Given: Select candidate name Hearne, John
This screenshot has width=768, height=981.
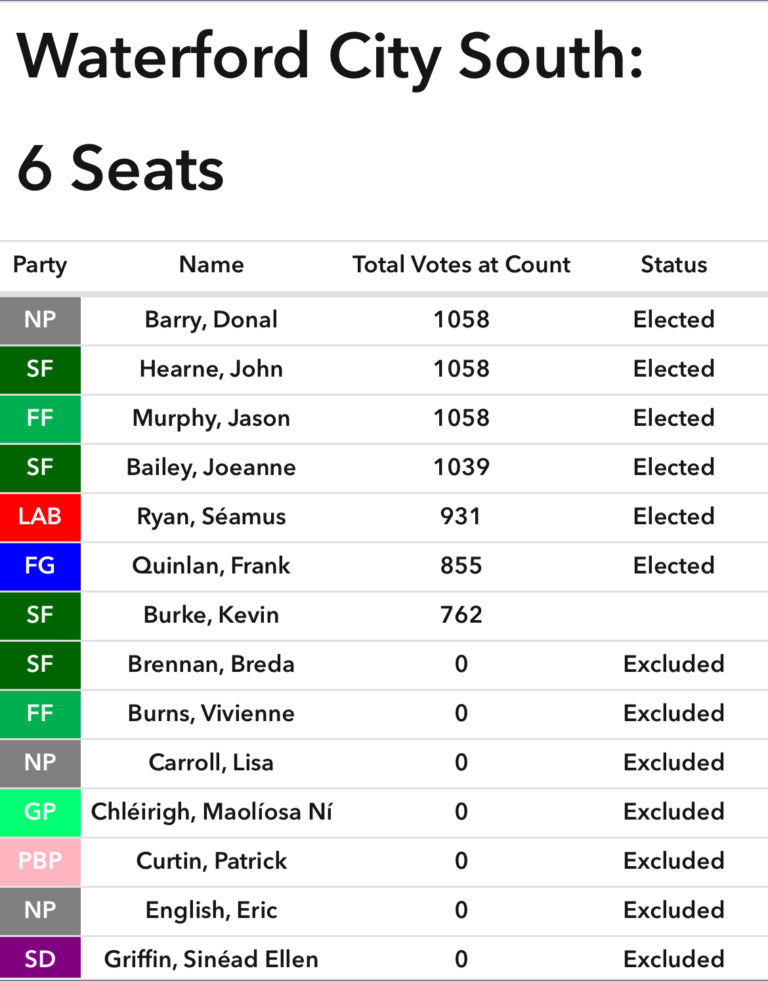Looking at the screenshot, I should (x=211, y=369).
